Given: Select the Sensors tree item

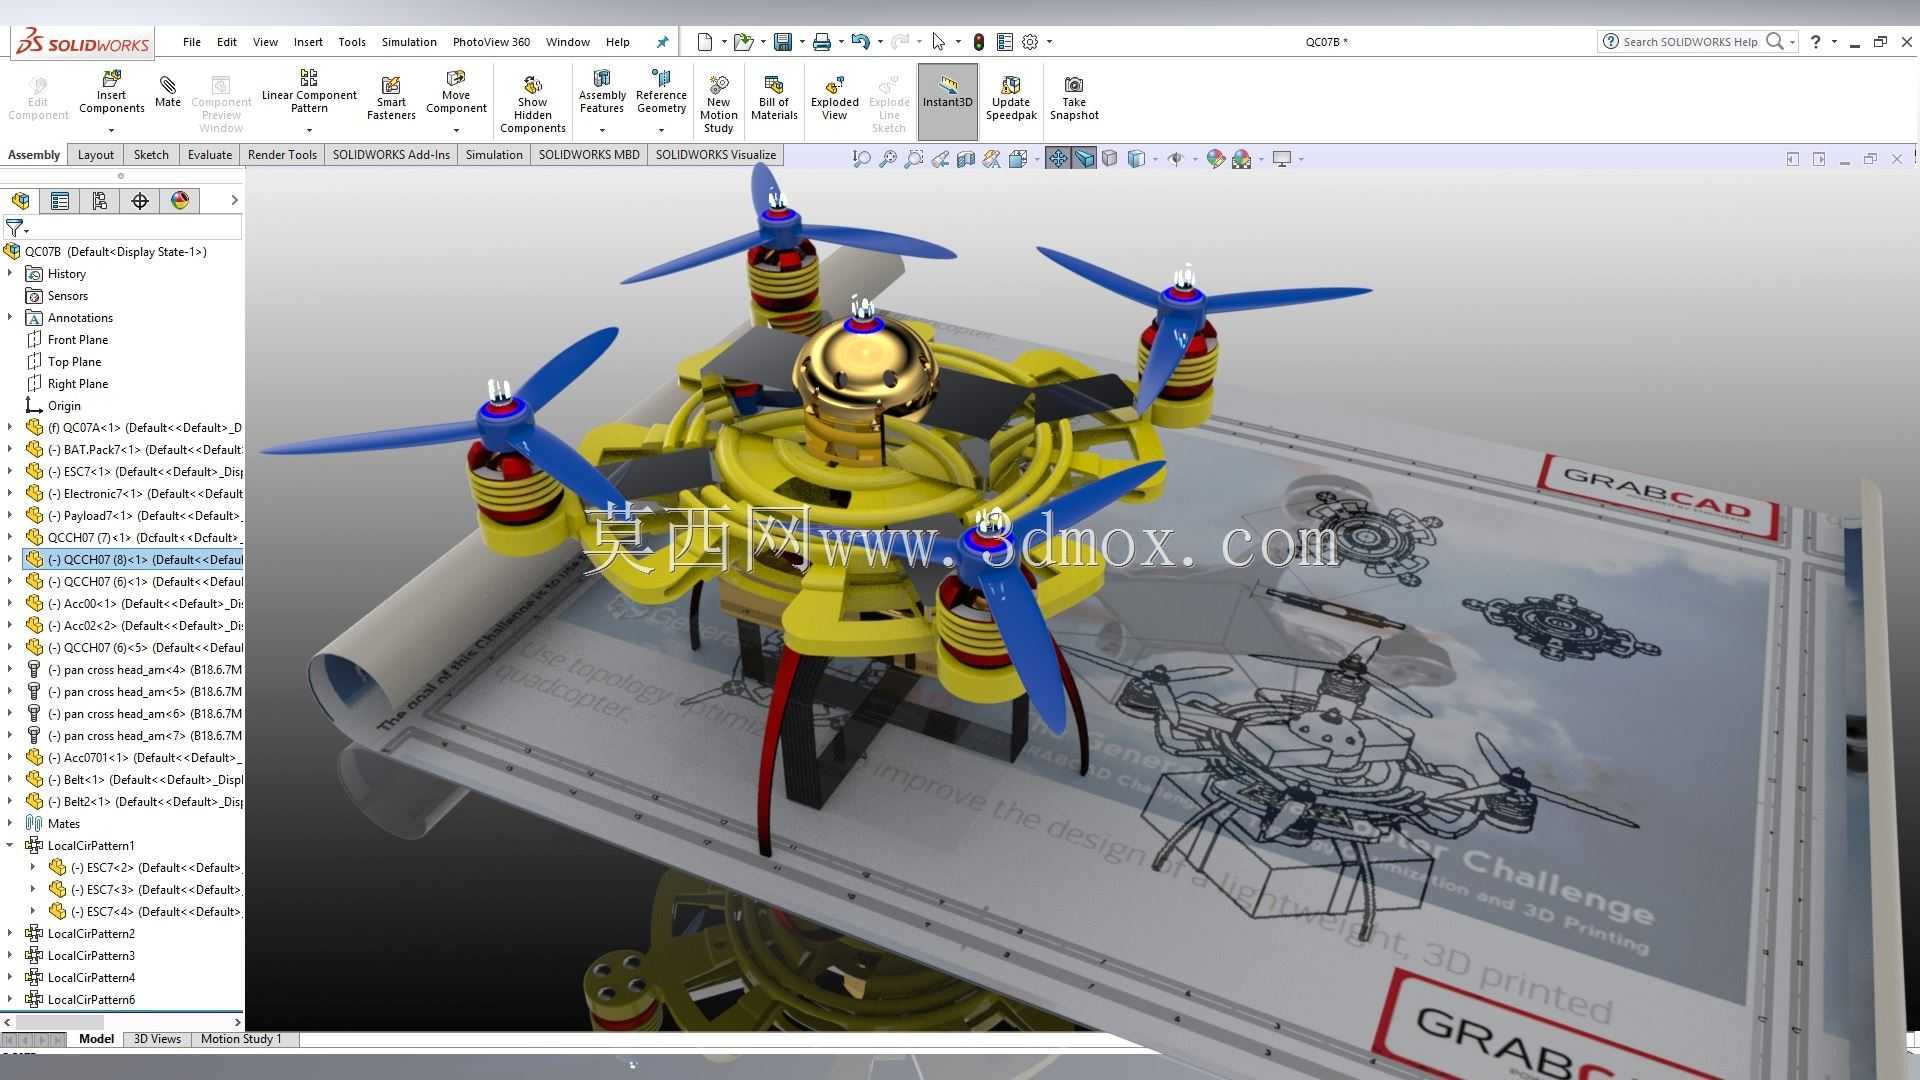Looking at the screenshot, I should tap(67, 295).
